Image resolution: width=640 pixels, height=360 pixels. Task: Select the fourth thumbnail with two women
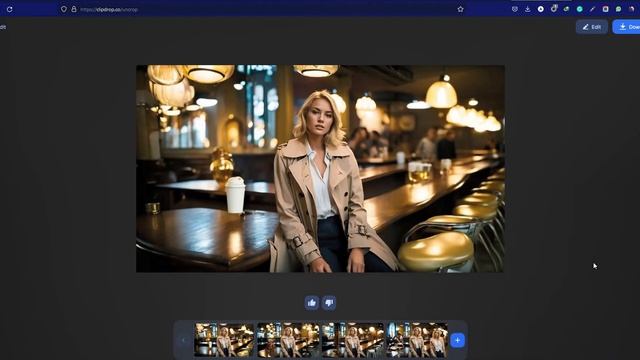417,340
